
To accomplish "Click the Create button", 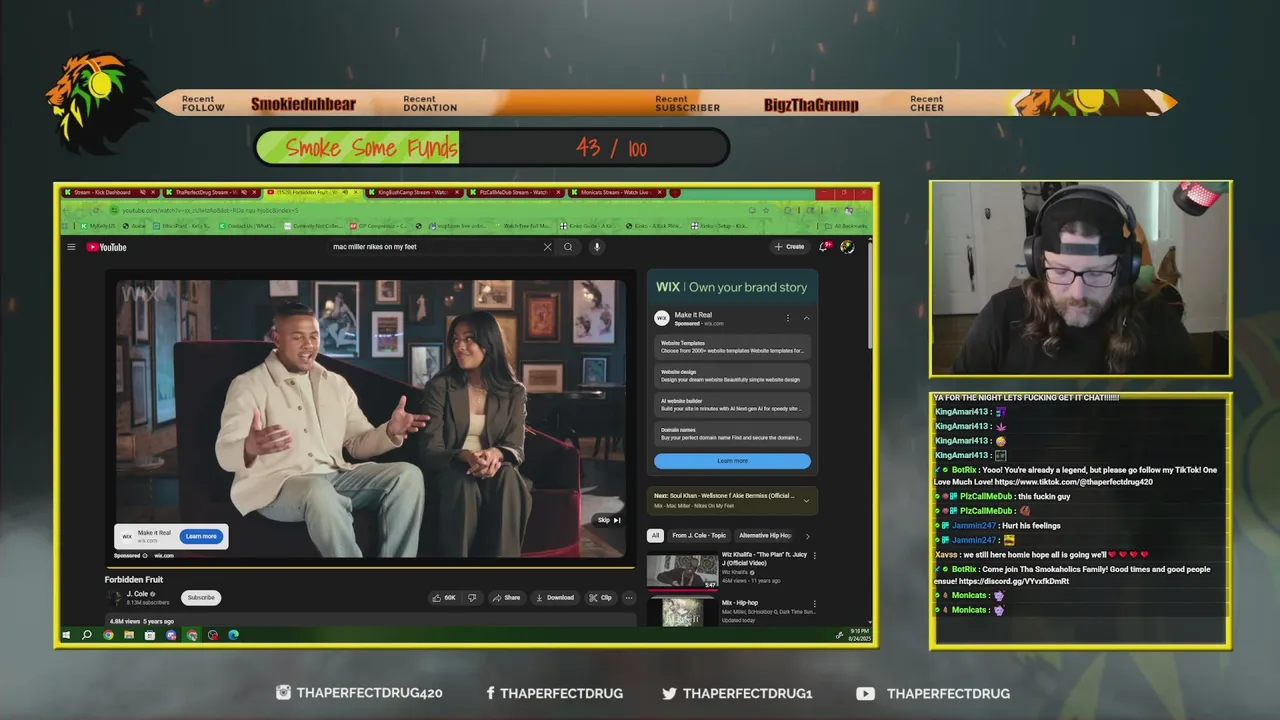I will pyautogui.click(x=789, y=246).
